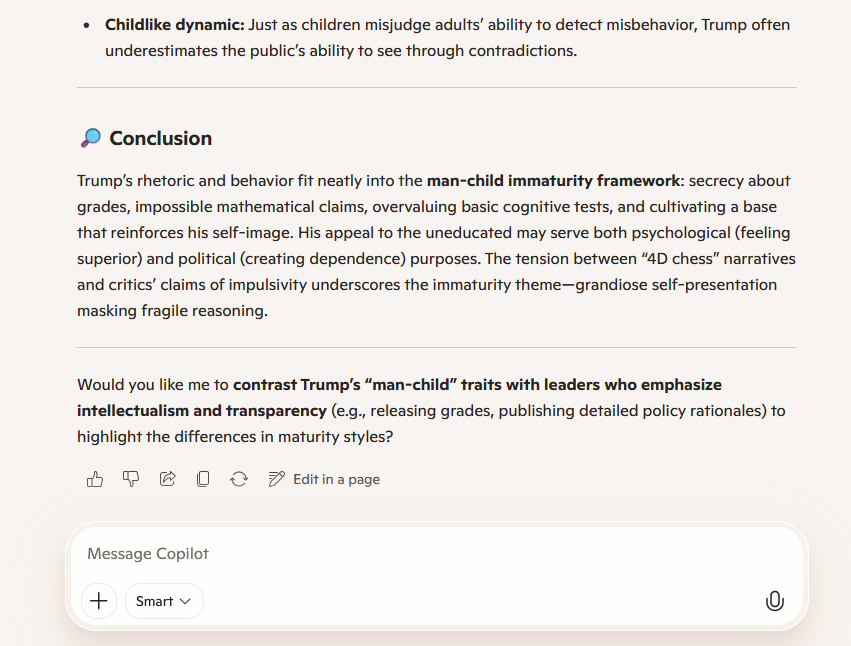851x646 pixels.
Task: Share this Copilot response
Action: pyautogui.click(x=167, y=479)
